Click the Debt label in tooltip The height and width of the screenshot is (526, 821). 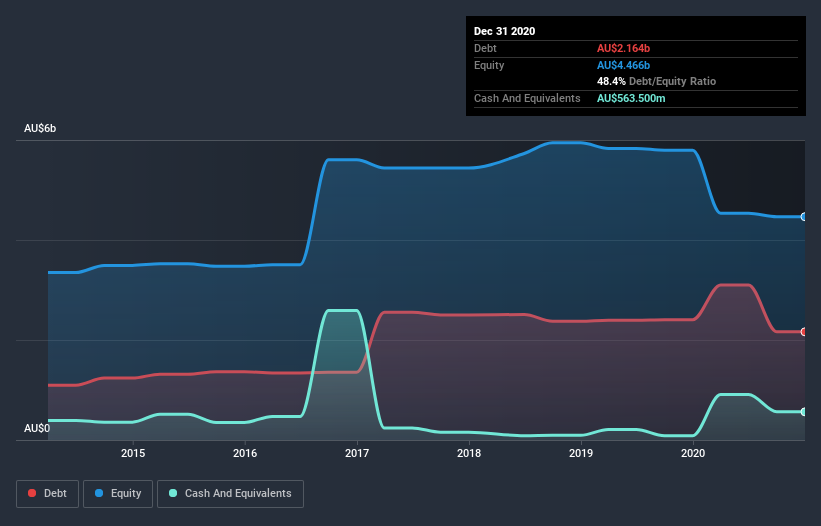485,48
